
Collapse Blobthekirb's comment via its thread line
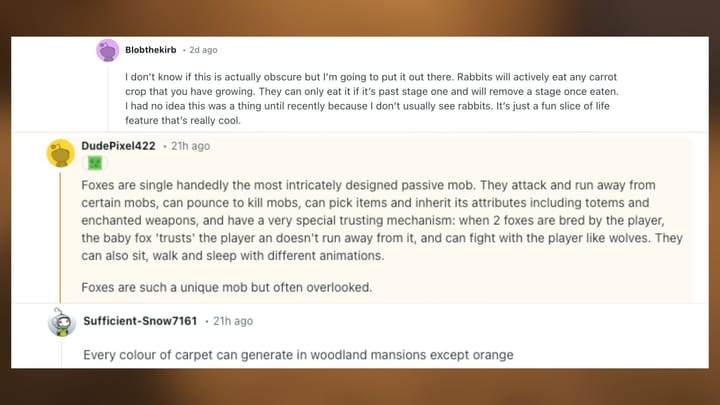coord(108,95)
